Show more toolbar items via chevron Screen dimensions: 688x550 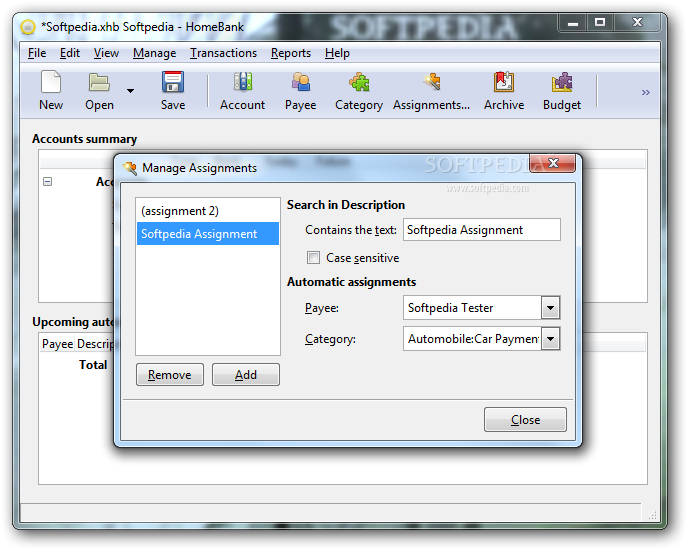point(645,92)
